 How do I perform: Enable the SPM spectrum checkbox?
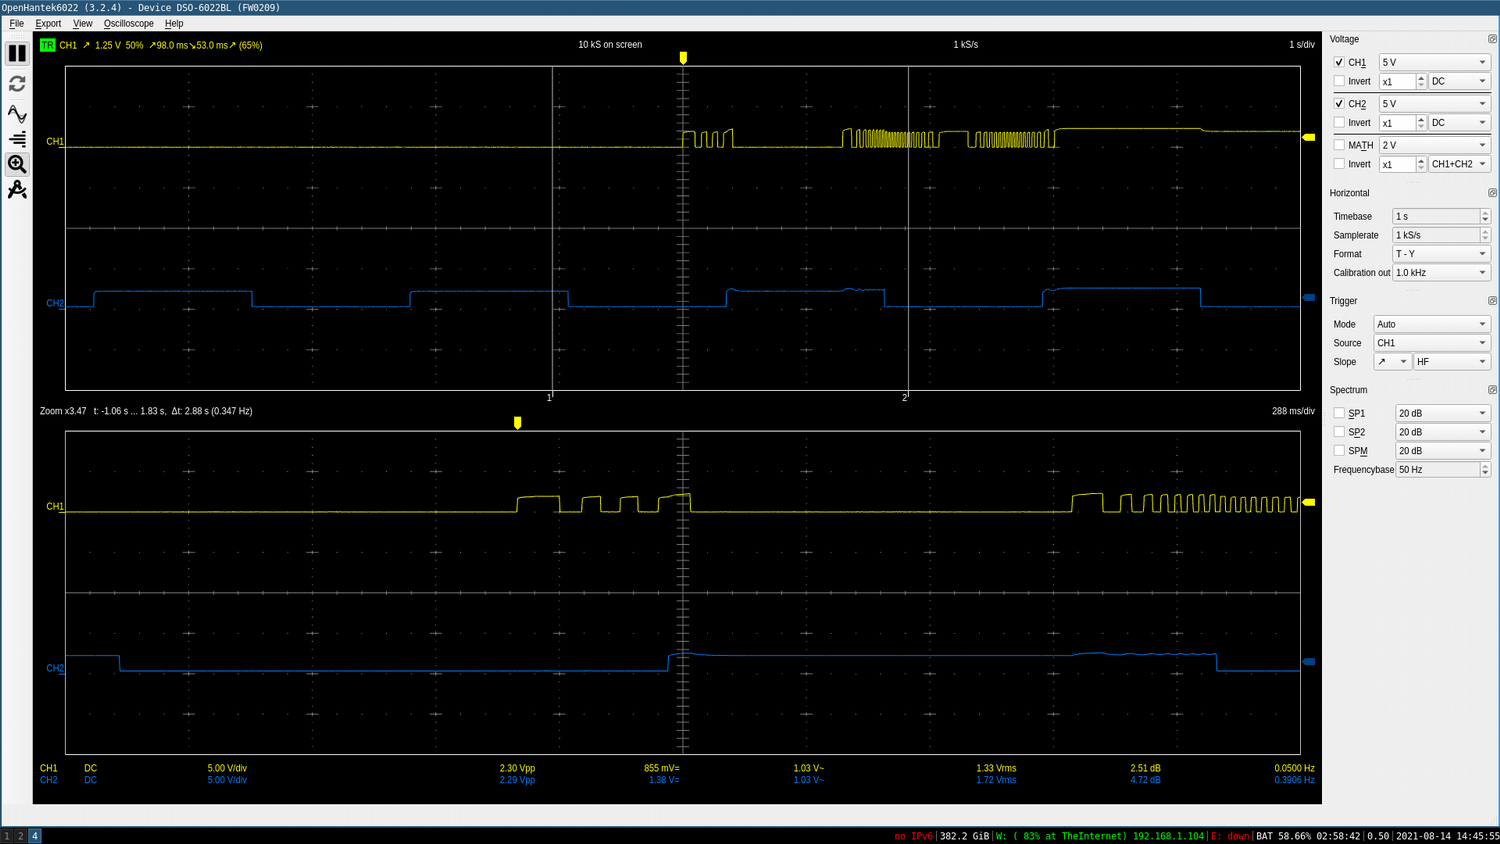click(x=1339, y=451)
